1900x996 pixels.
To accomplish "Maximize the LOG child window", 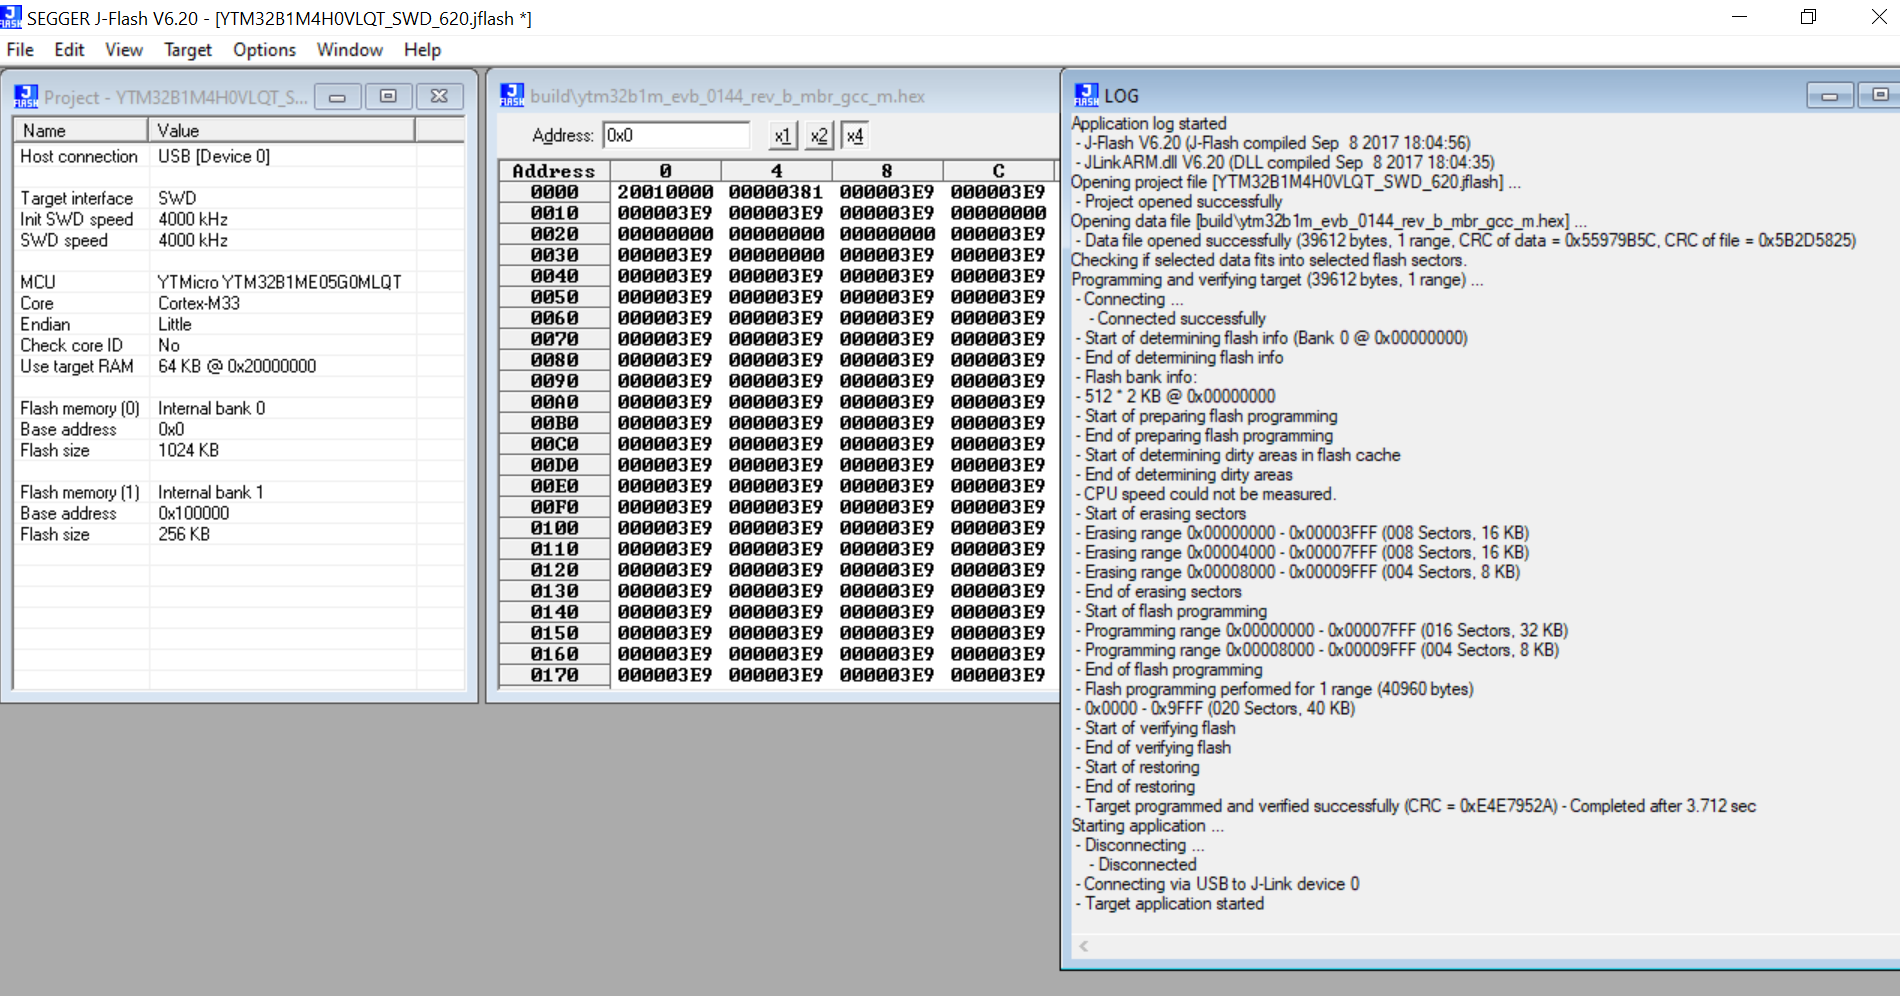I will (1879, 95).
